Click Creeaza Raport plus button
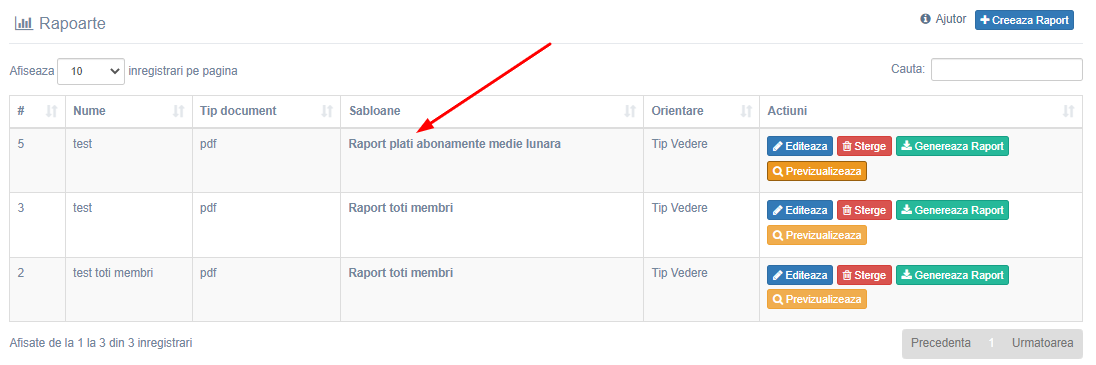Image resolution: width=1096 pixels, height=365 pixels. (x=1024, y=20)
